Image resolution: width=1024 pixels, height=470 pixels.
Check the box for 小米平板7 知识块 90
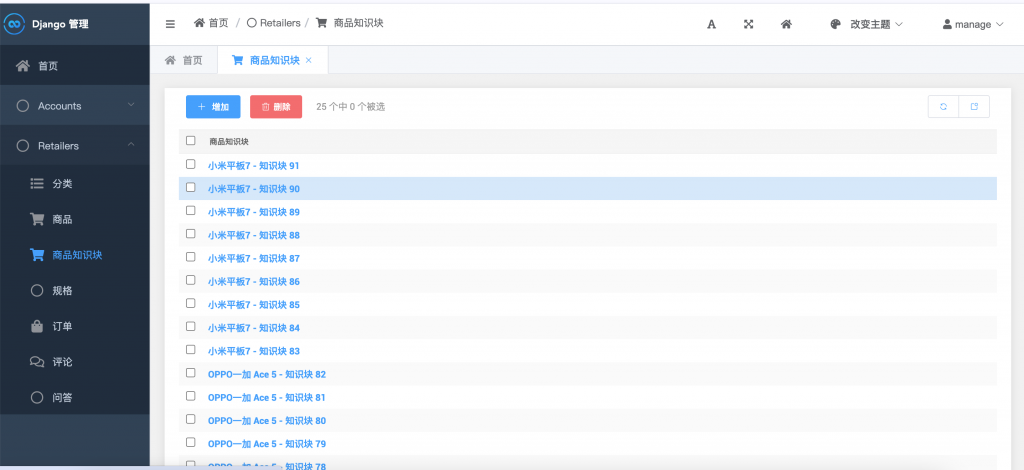pos(191,187)
